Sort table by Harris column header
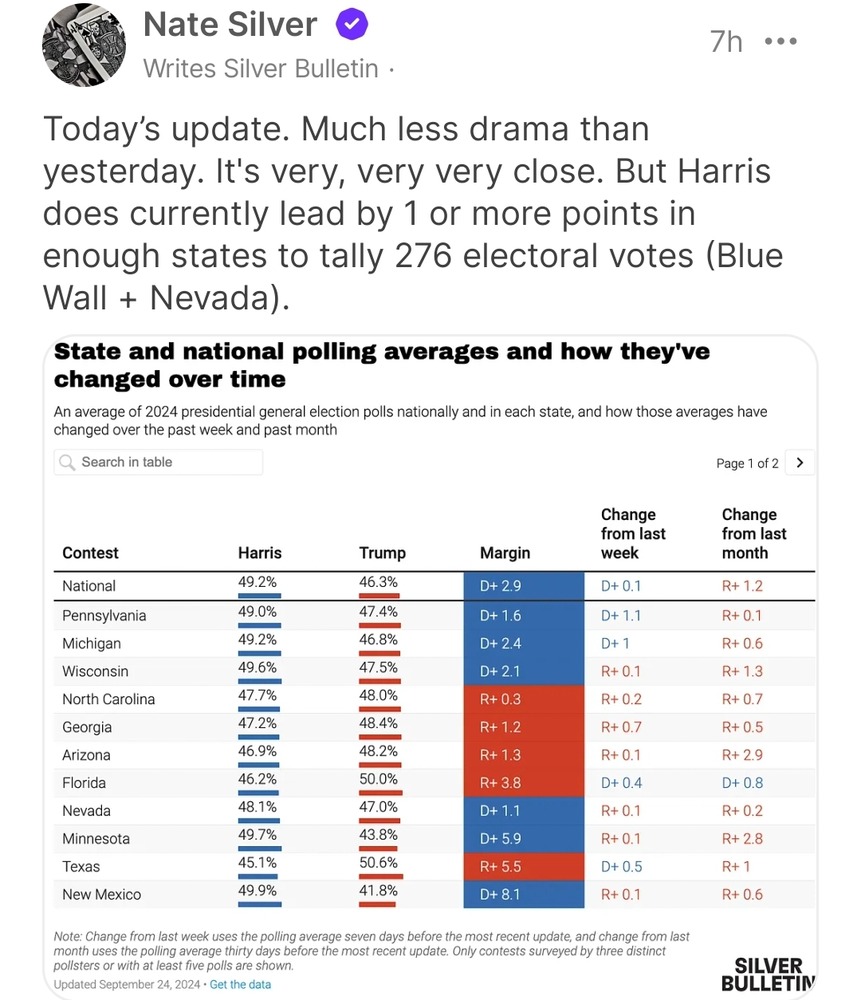This screenshot has height=1000, width=861. pyautogui.click(x=260, y=553)
